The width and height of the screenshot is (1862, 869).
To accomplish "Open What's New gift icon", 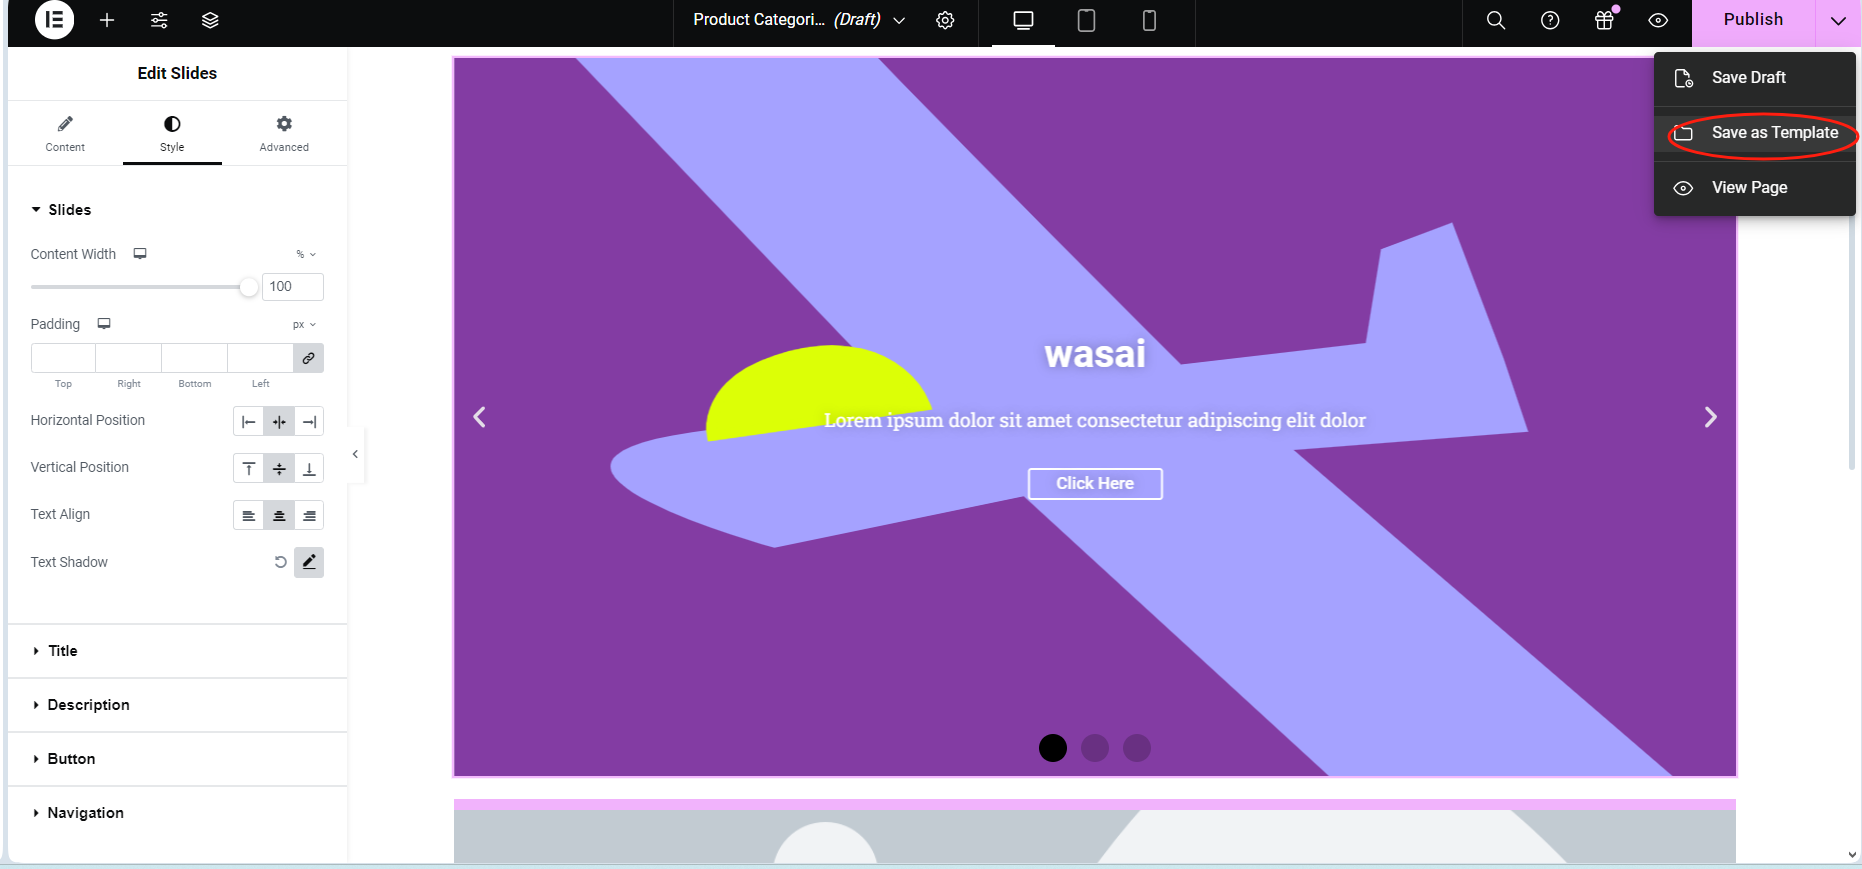I will click(1604, 20).
